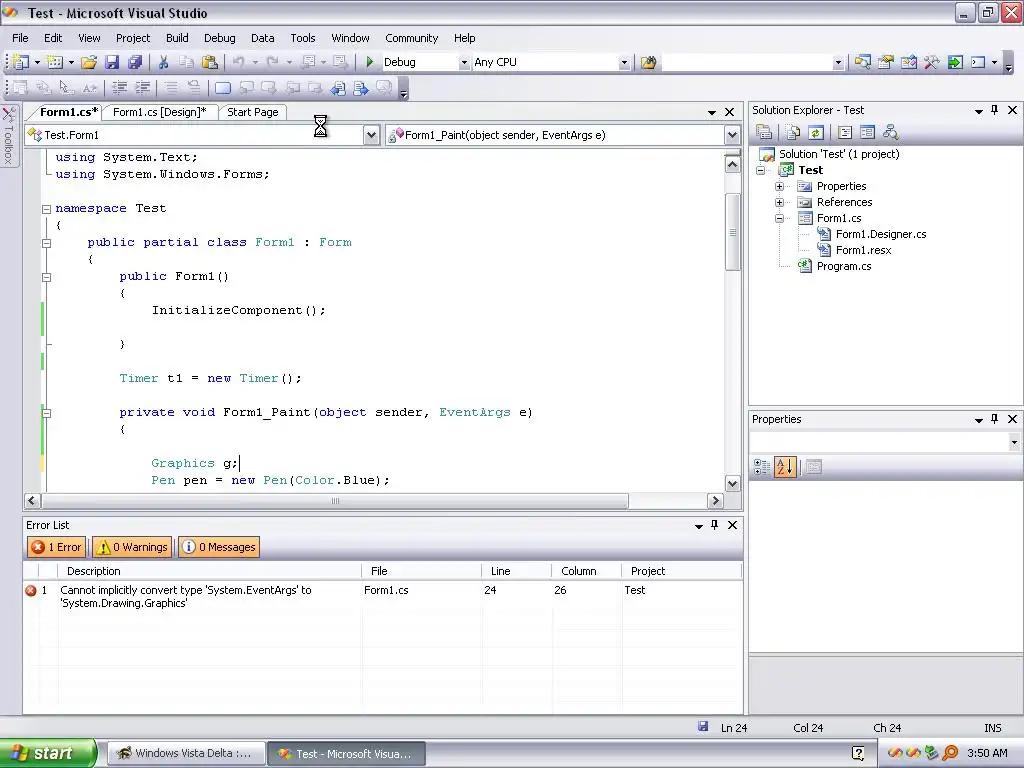Toggle a bookmark with the blue rectangle icon
The height and width of the screenshot is (768, 1024).
(x=223, y=88)
